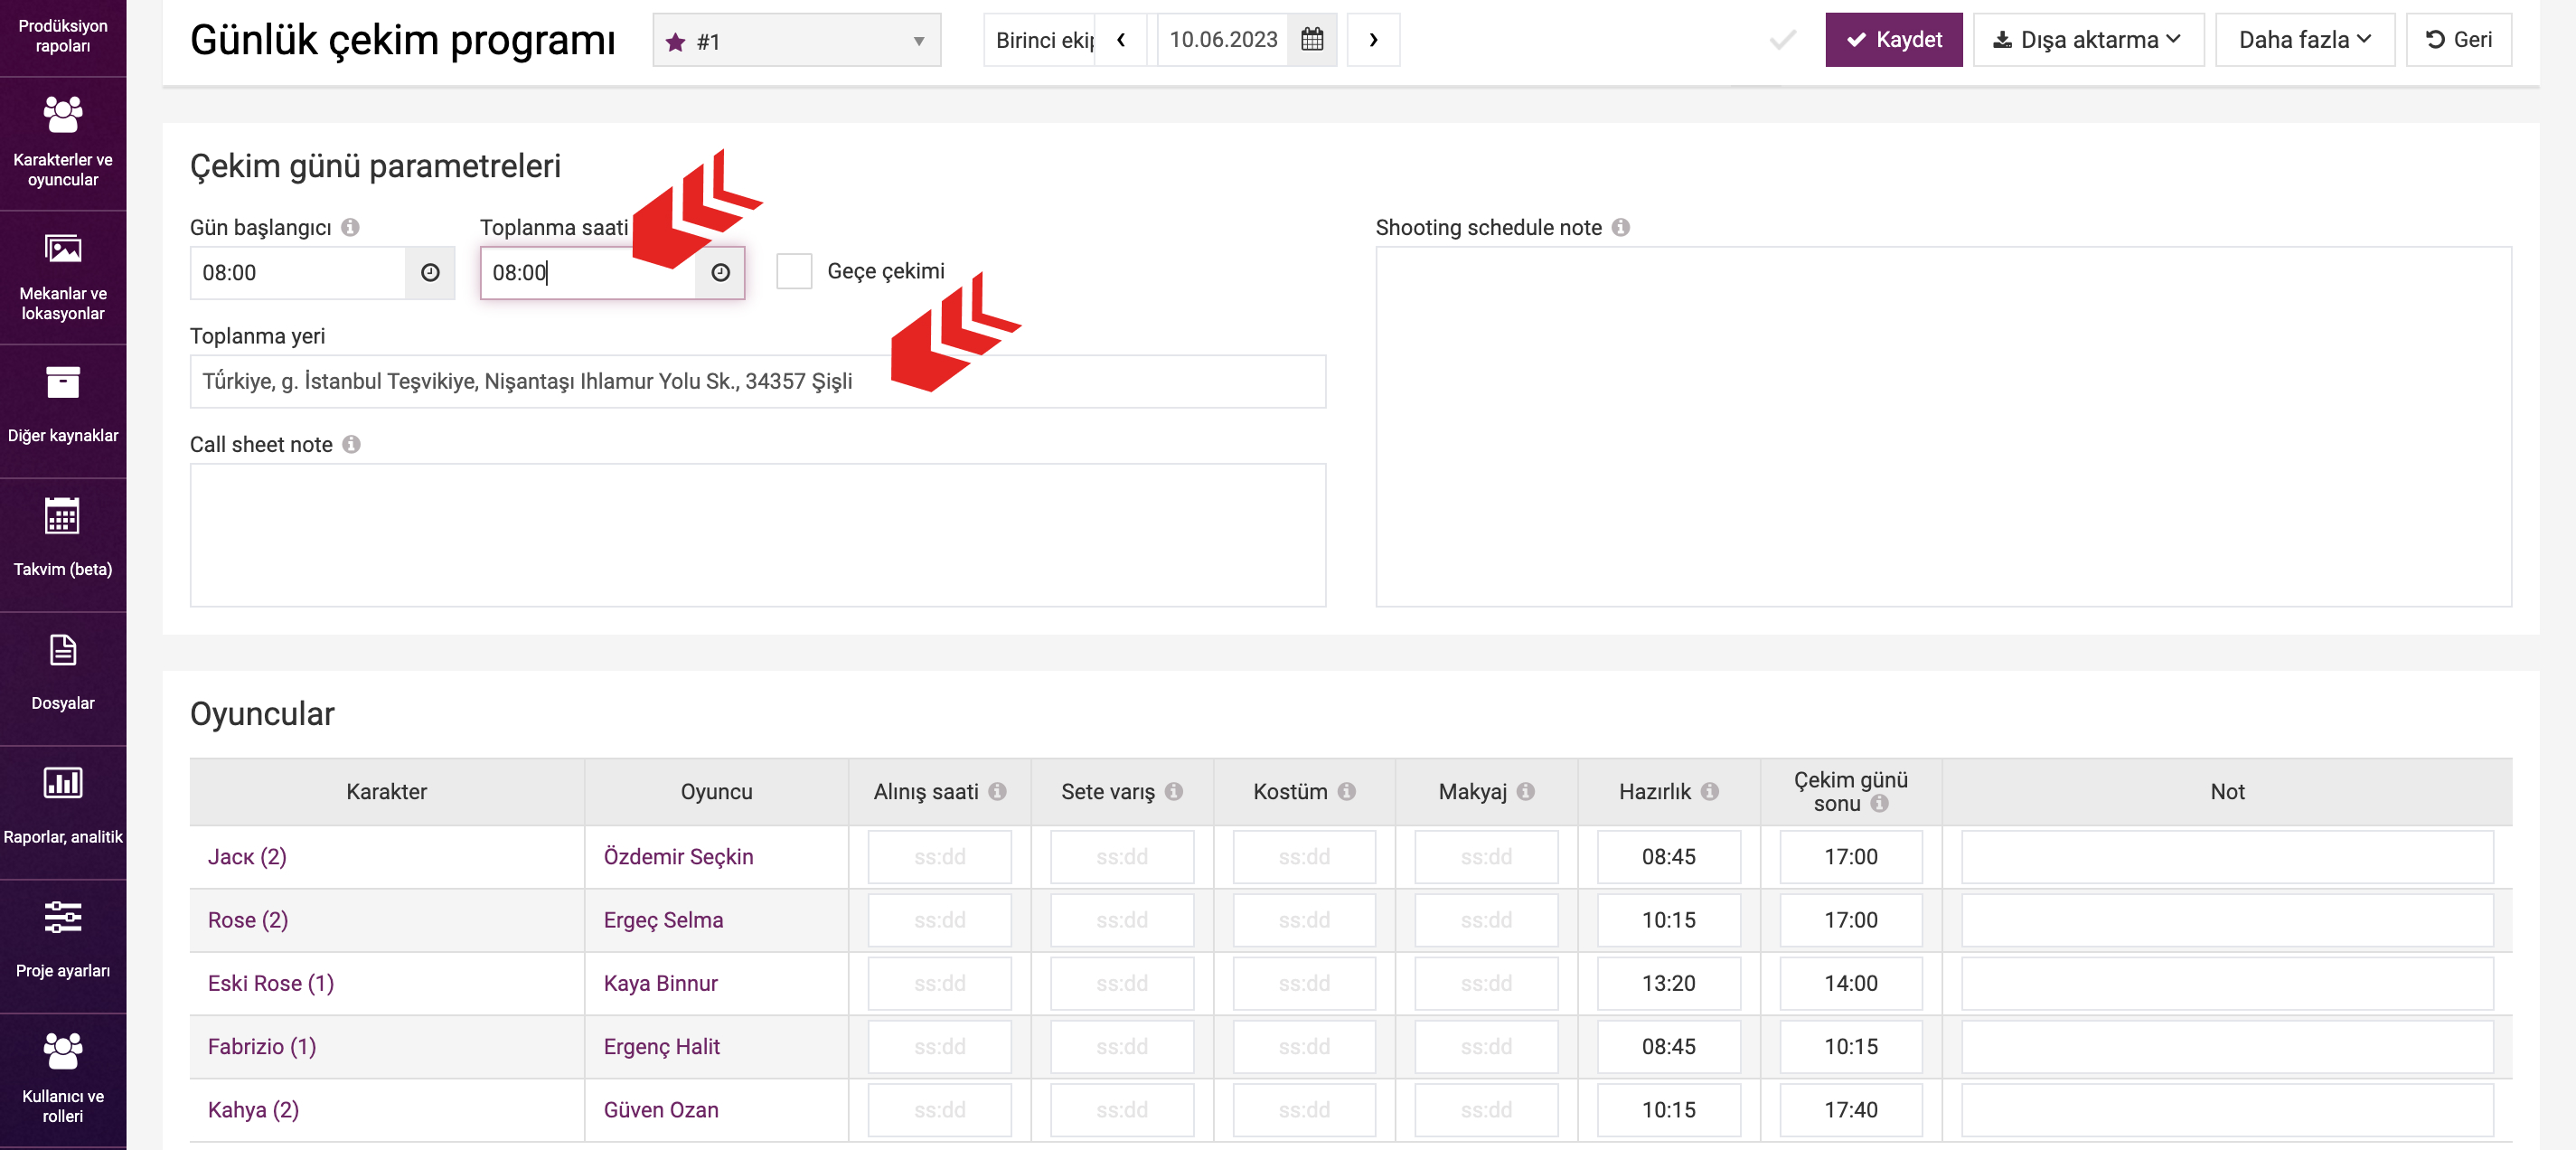Click info icon beside Sete varış header
Viewport: 2576px width, 1150px height.
[x=1173, y=791]
